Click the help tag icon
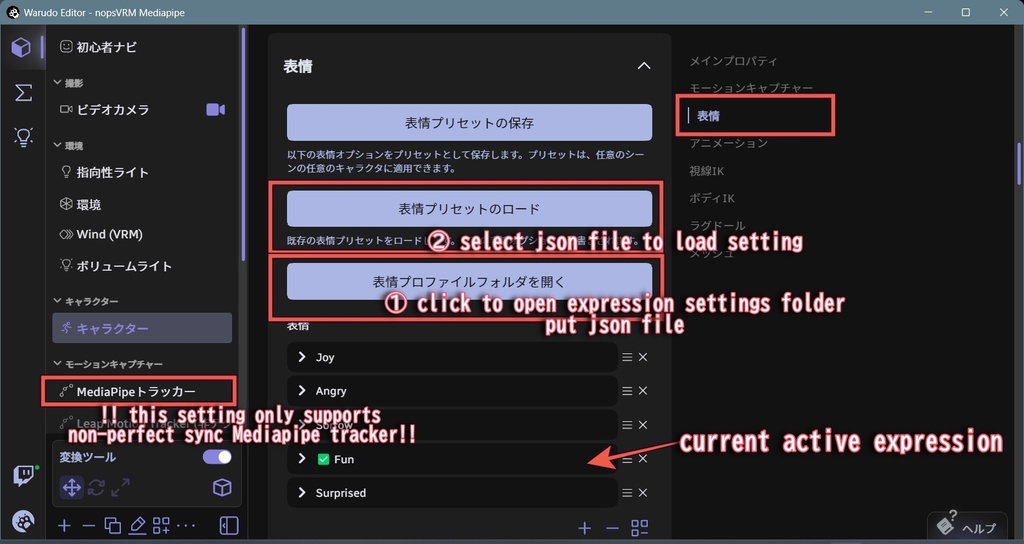The width and height of the screenshot is (1024, 544). (946, 524)
